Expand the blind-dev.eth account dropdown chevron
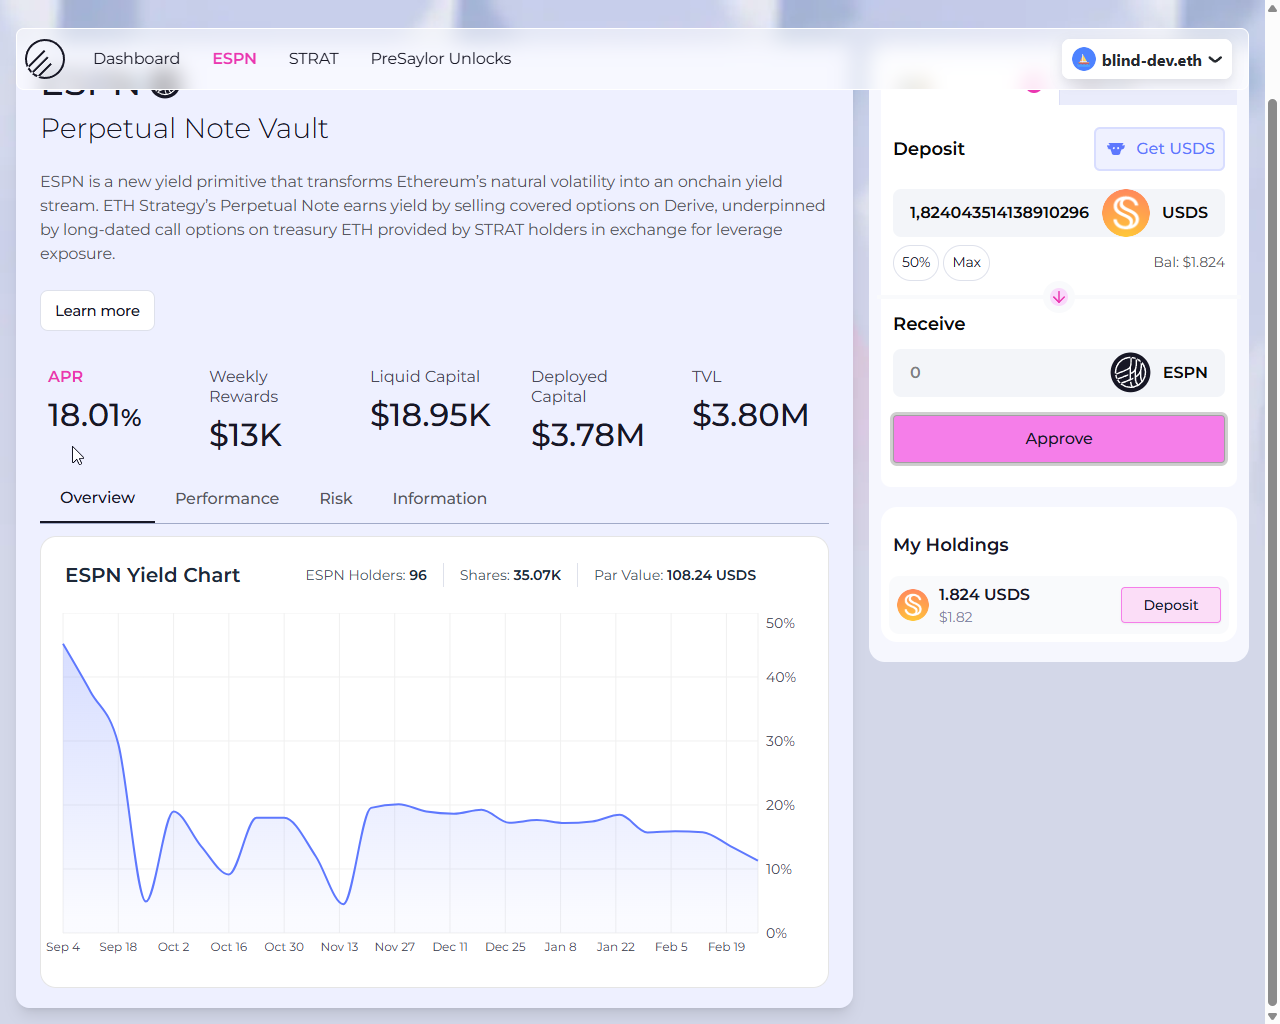 (1215, 60)
